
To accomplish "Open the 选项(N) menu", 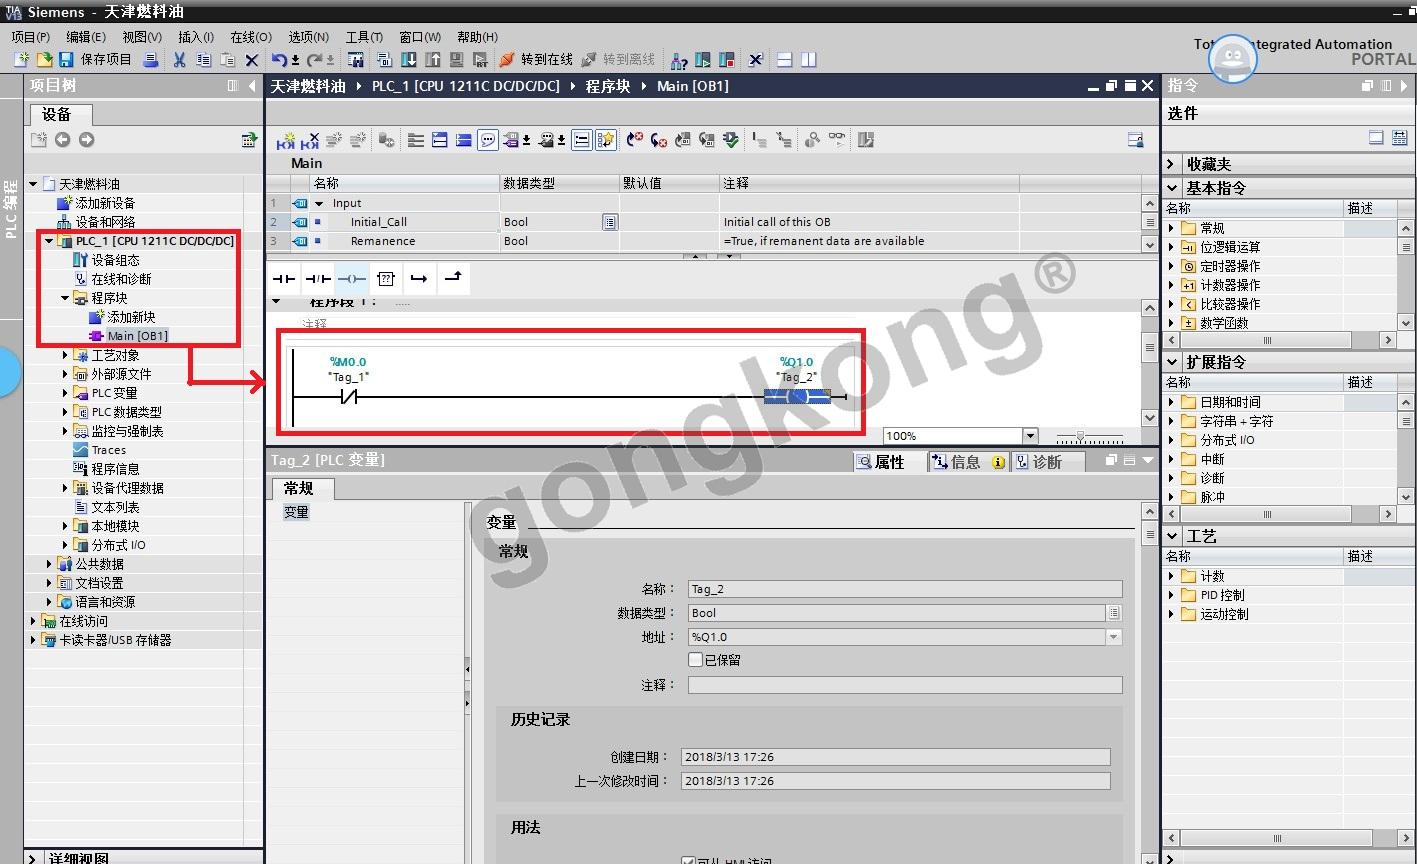I will pos(308,37).
